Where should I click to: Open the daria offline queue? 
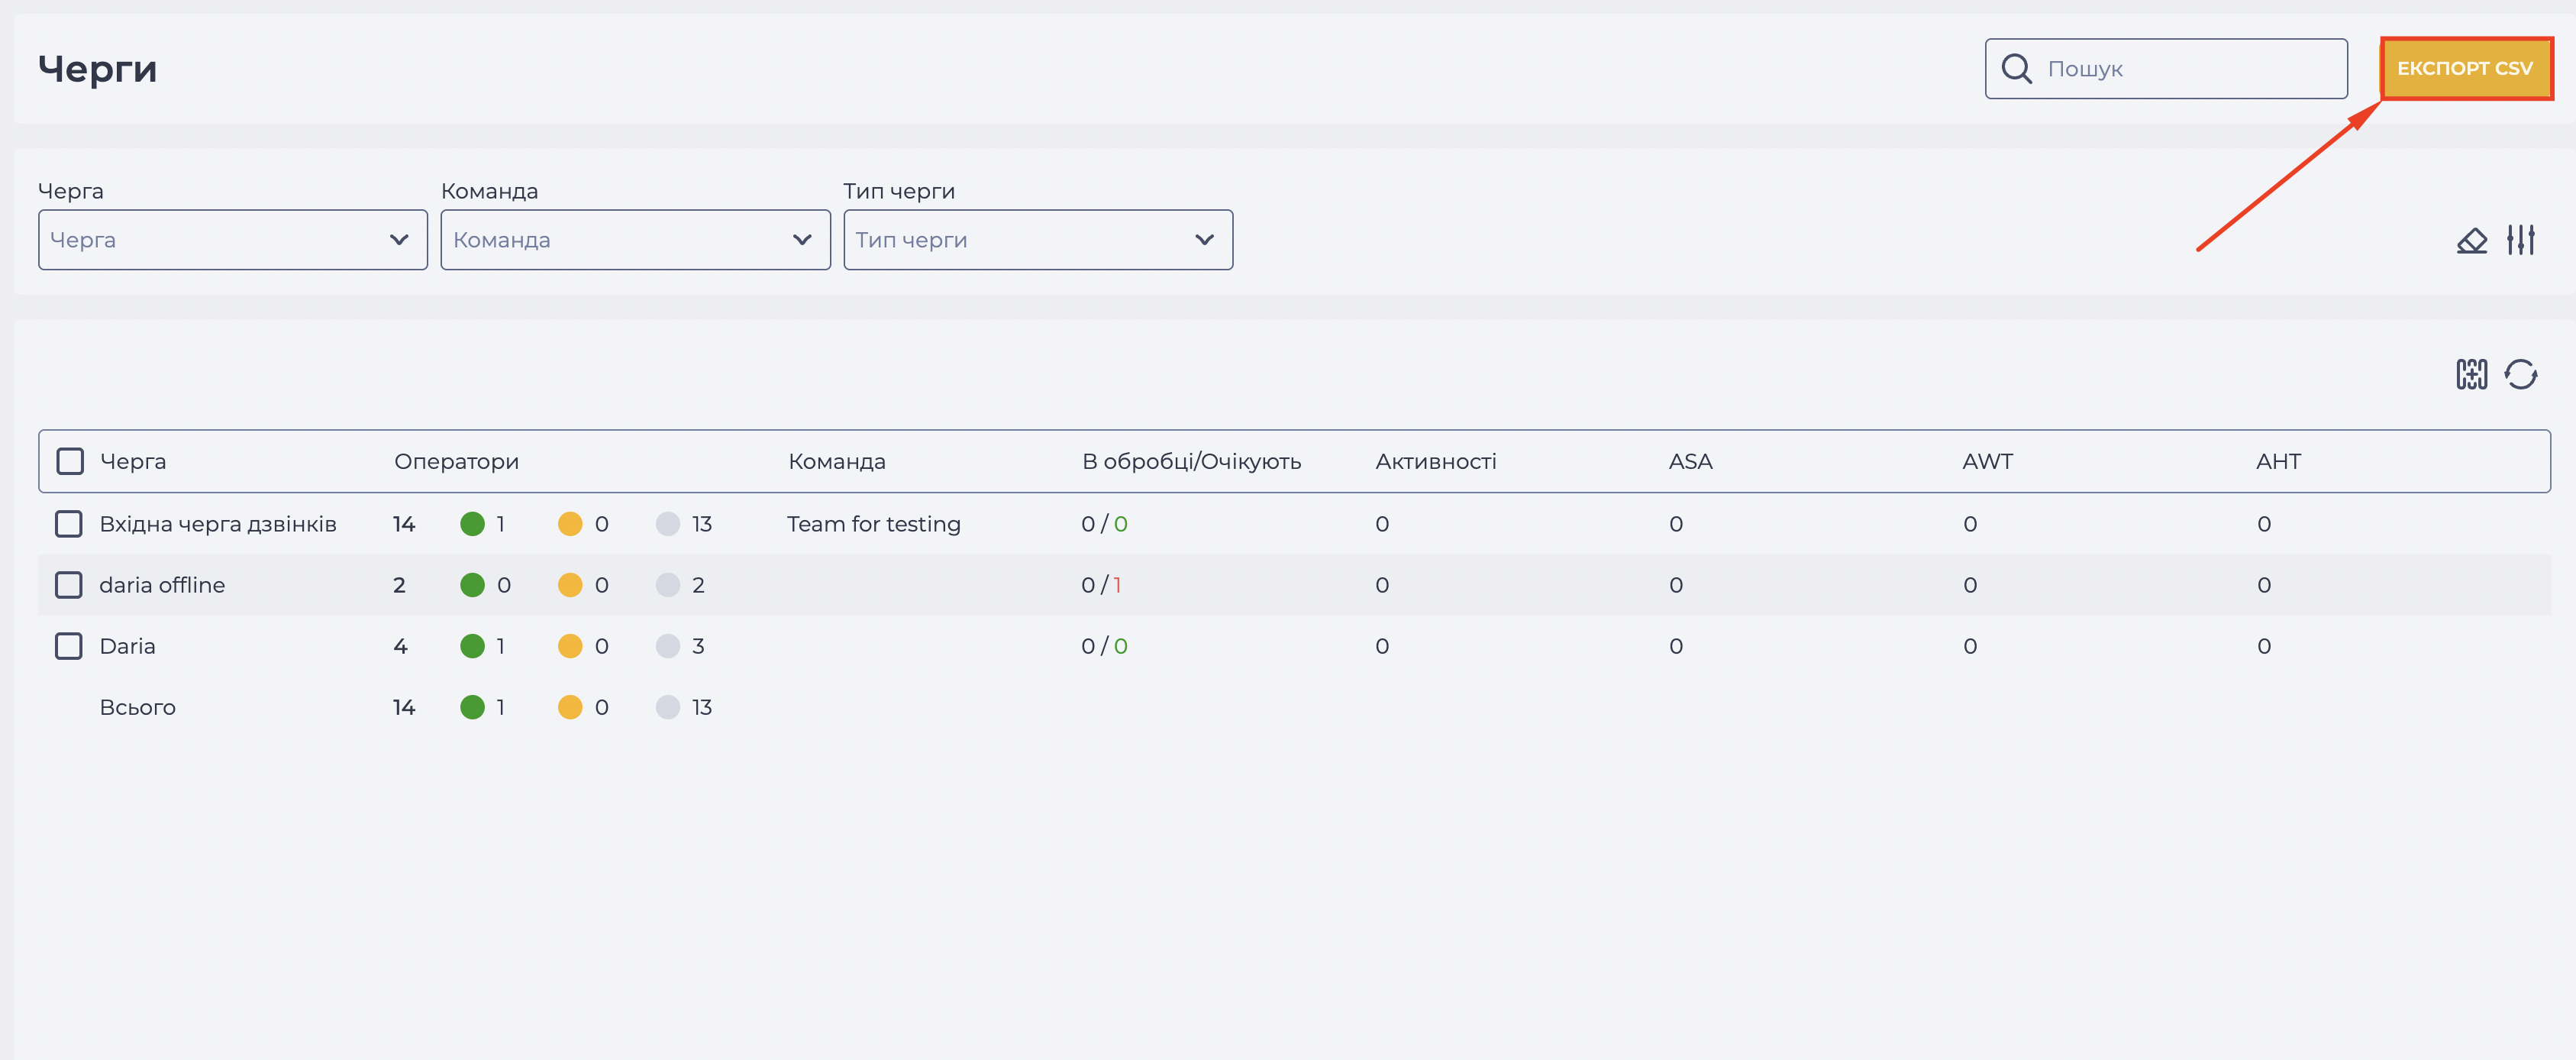pyautogui.click(x=162, y=585)
